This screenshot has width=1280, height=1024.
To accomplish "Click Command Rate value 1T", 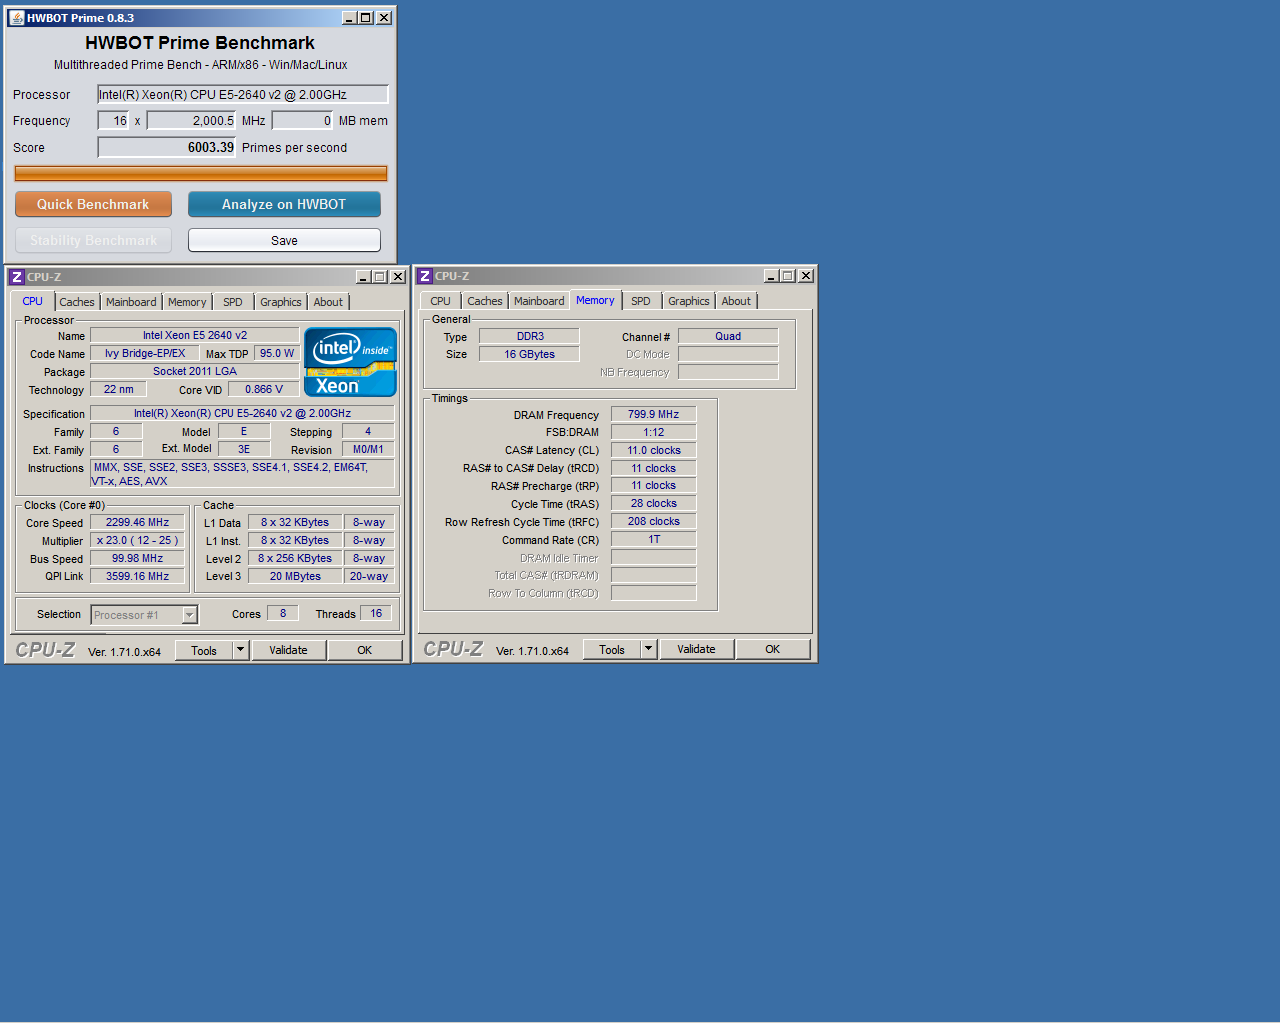I will tap(654, 539).
